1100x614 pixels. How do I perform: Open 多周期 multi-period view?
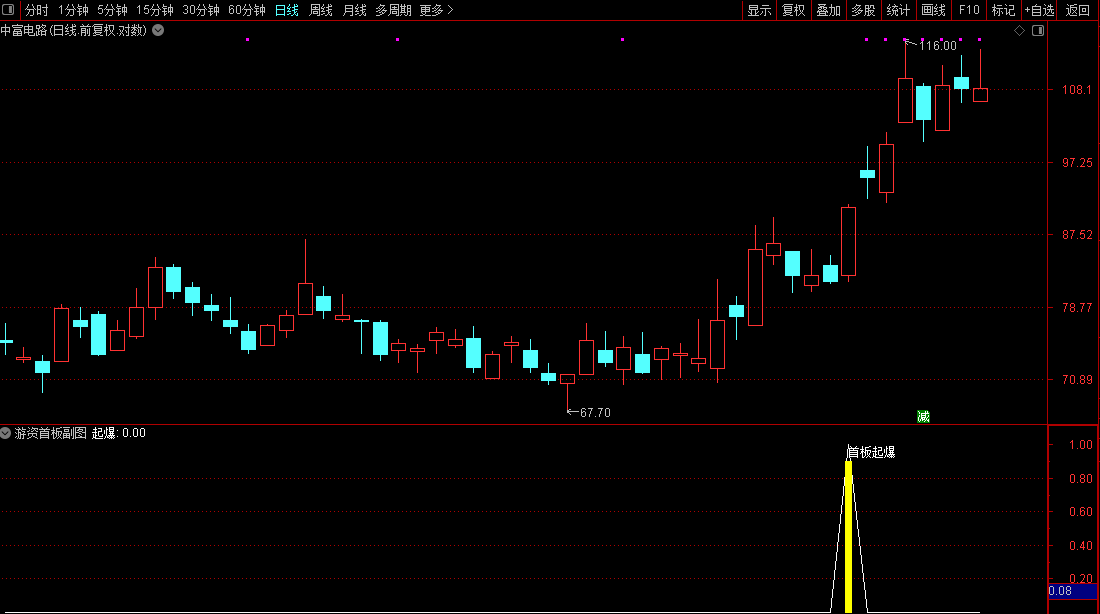point(393,11)
